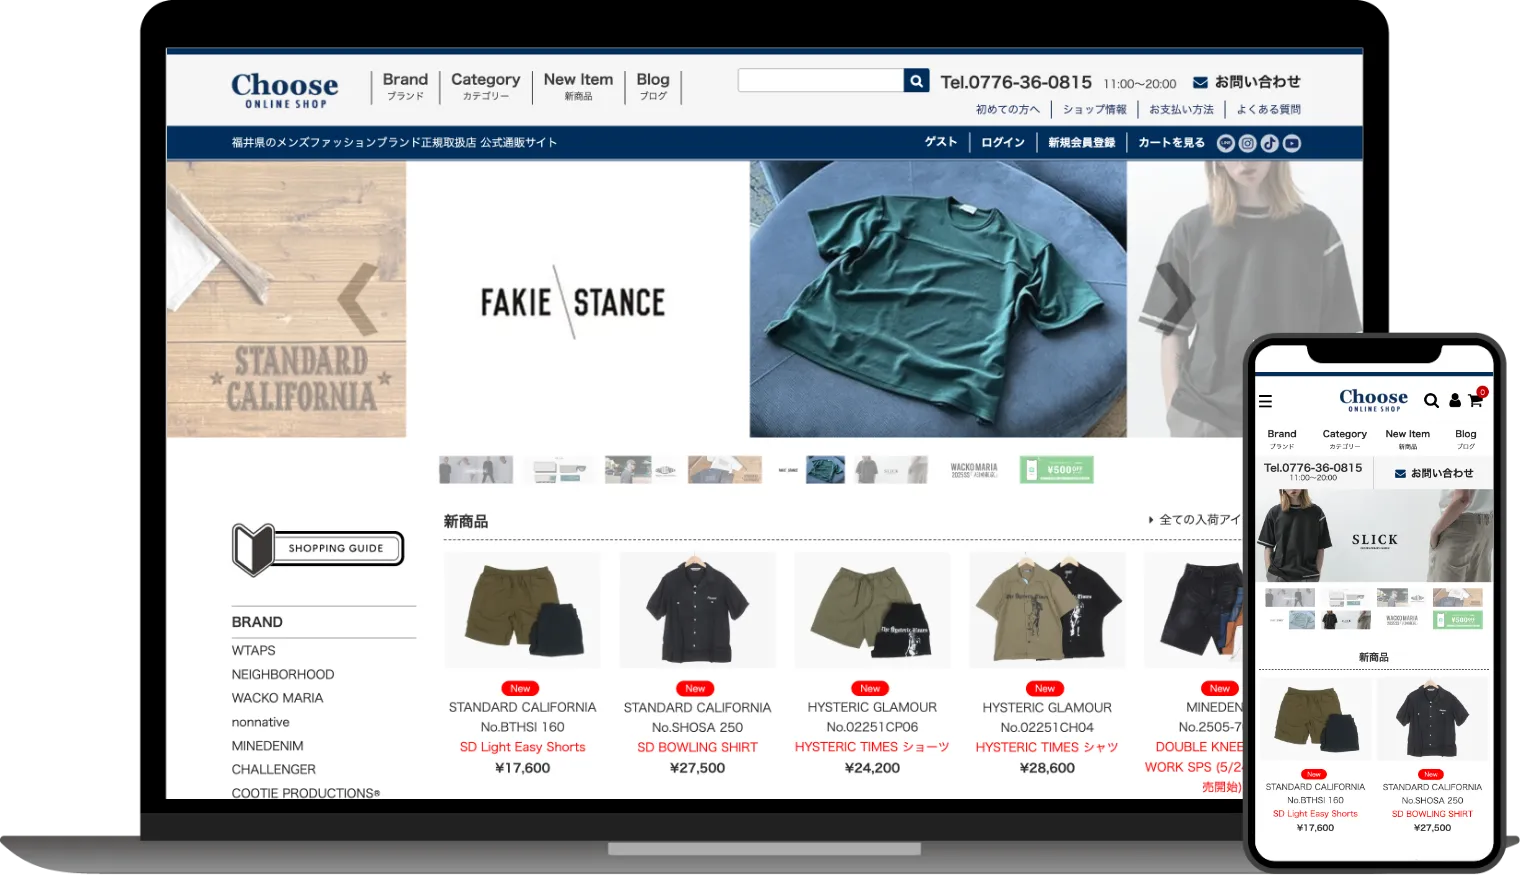
Task: Click SD BOWLING SHIRT red link on laptop
Action: [x=697, y=747]
